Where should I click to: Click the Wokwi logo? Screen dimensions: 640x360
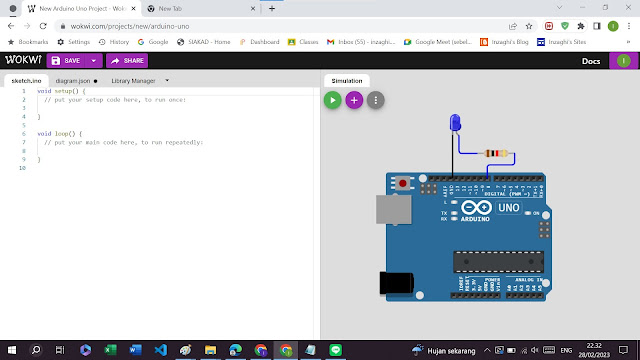23,60
